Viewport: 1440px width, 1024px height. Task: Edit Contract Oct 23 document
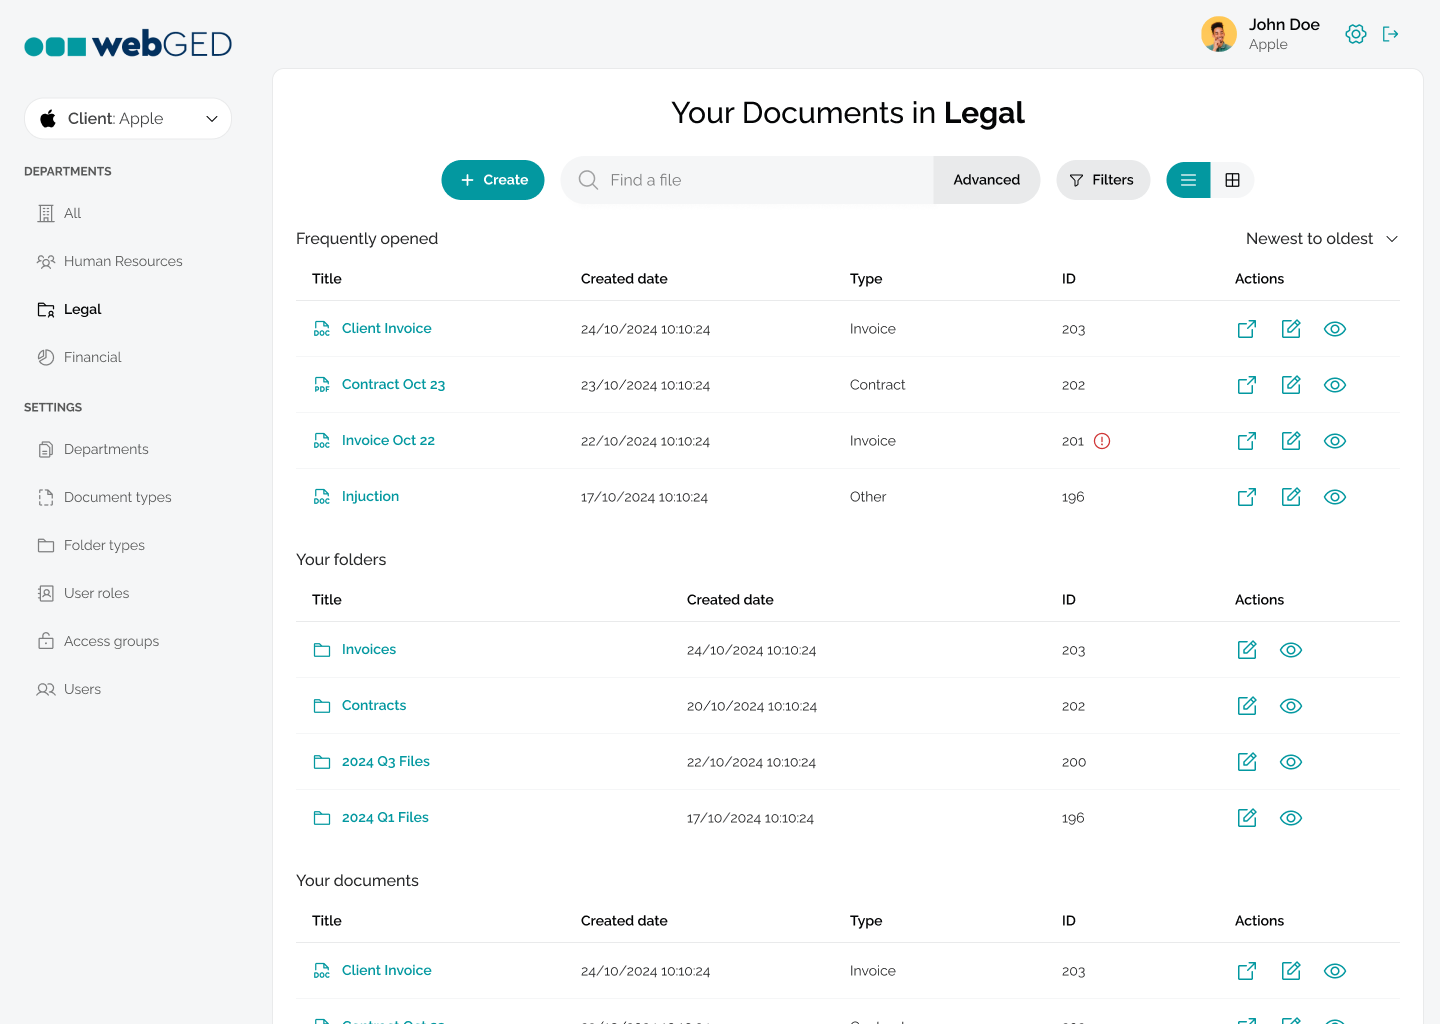tap(1291, 385)
